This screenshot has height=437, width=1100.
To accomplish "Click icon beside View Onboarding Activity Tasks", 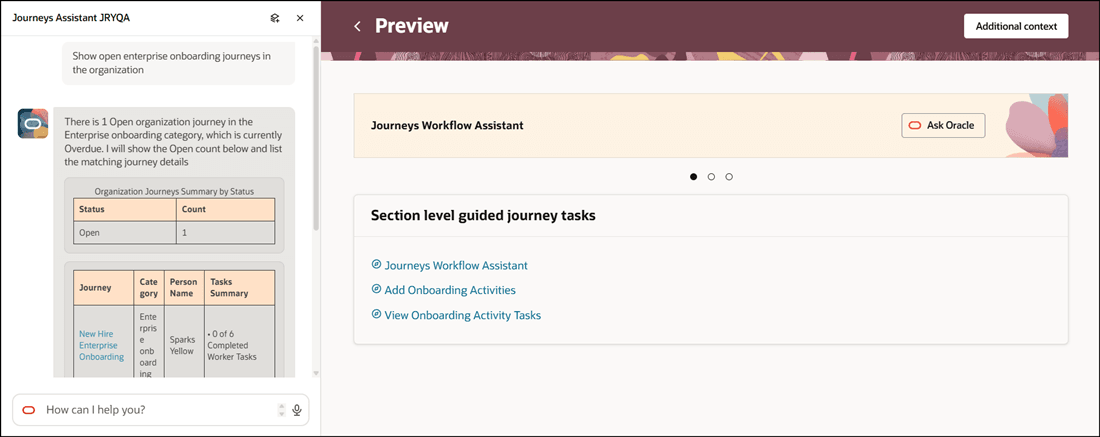I will tap(376, 314).
